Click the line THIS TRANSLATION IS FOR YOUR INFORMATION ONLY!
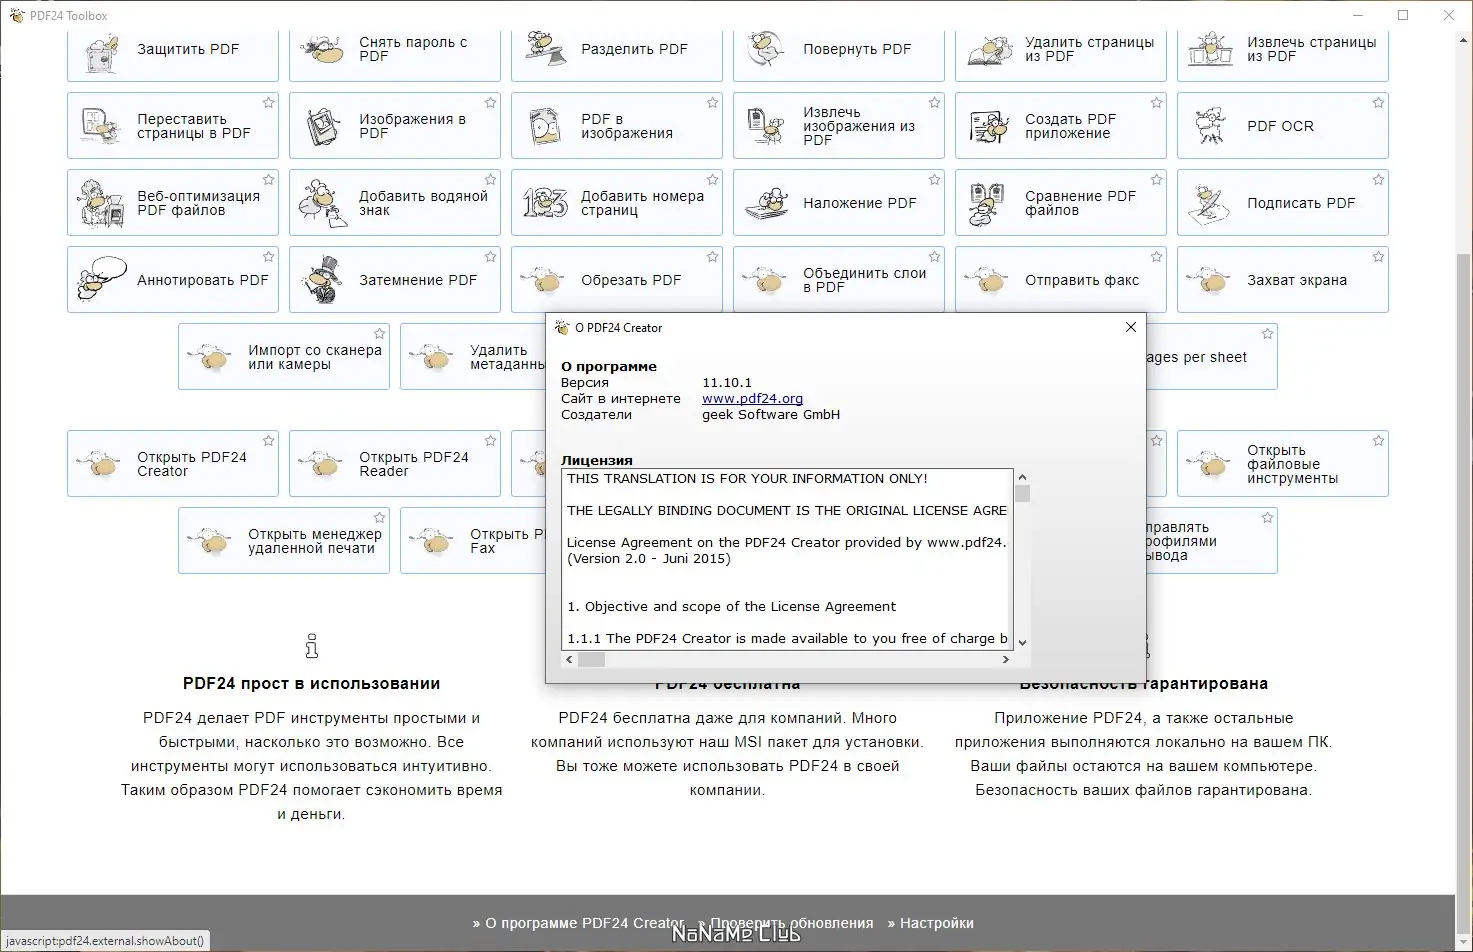The width and height of the screenshot is (1473, 952). pyautogui.click(x=747, y=478)
